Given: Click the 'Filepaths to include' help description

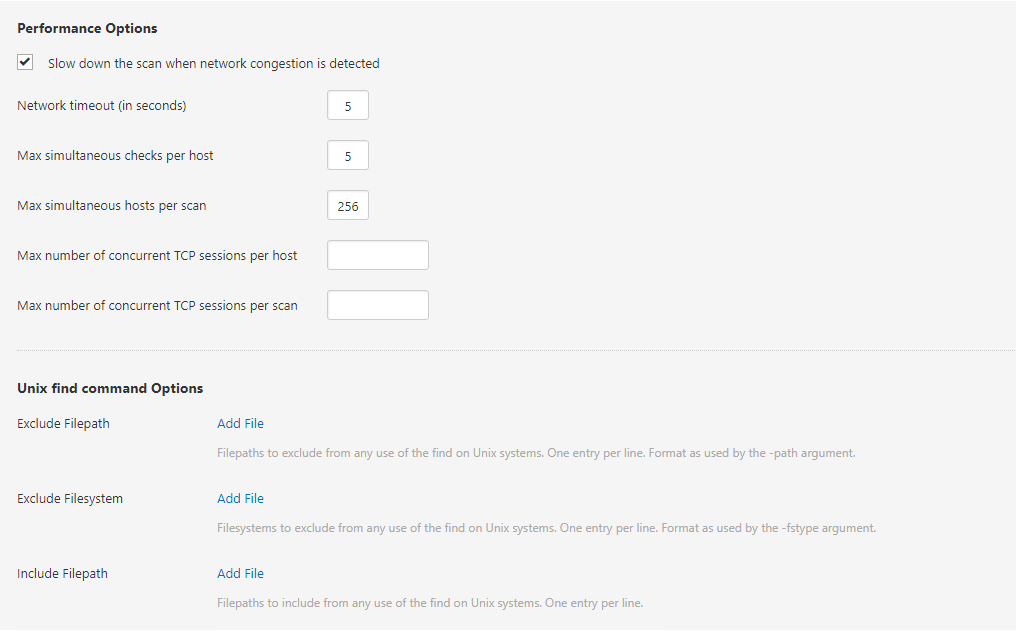Looking at the screenshot, I should (x=430, y=603).
